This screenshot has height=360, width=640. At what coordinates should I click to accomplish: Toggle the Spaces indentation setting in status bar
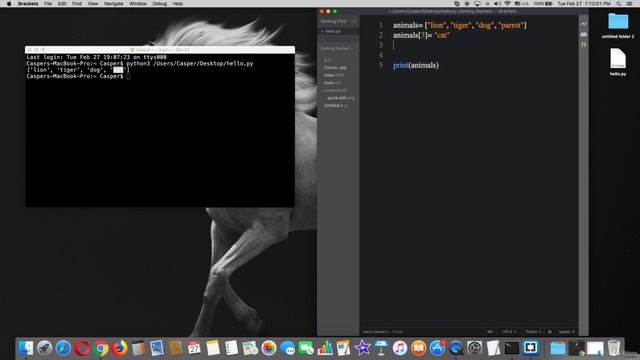point(566,332)
